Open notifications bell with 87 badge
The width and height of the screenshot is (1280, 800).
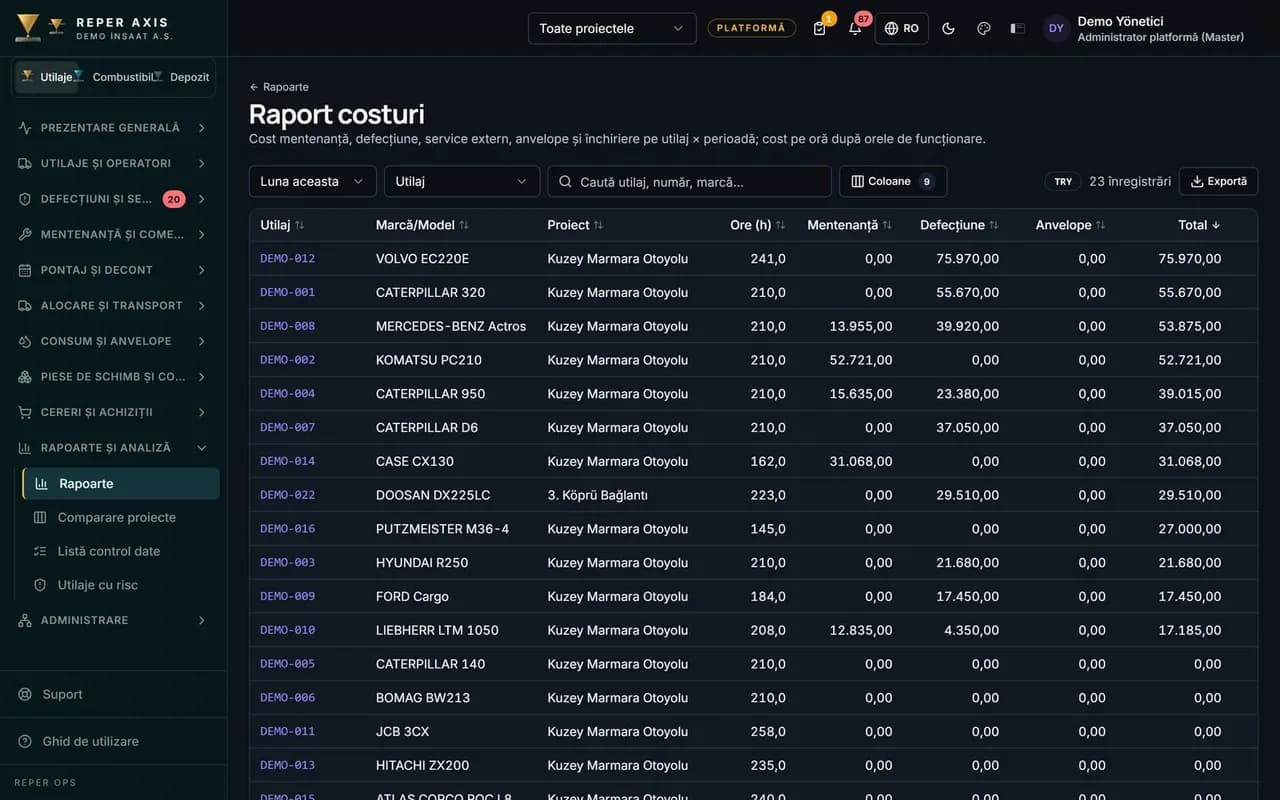point(855,28)
